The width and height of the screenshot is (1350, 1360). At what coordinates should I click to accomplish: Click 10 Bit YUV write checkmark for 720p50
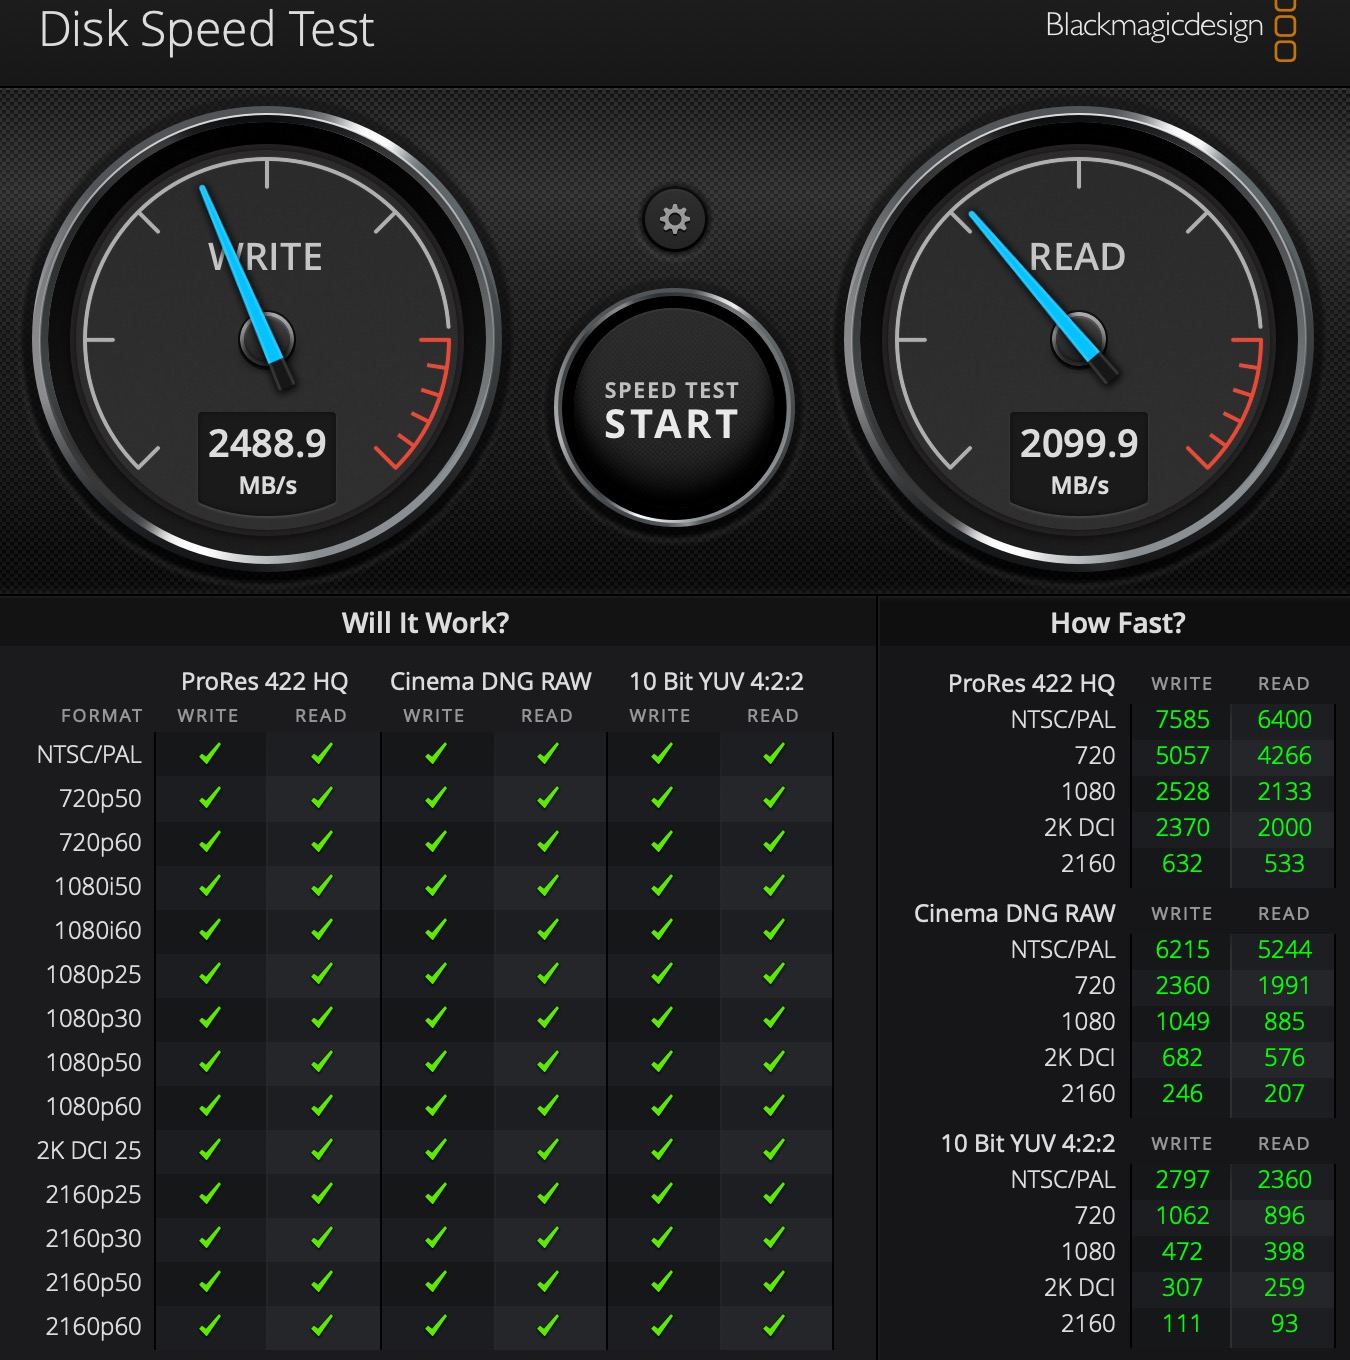662,798
